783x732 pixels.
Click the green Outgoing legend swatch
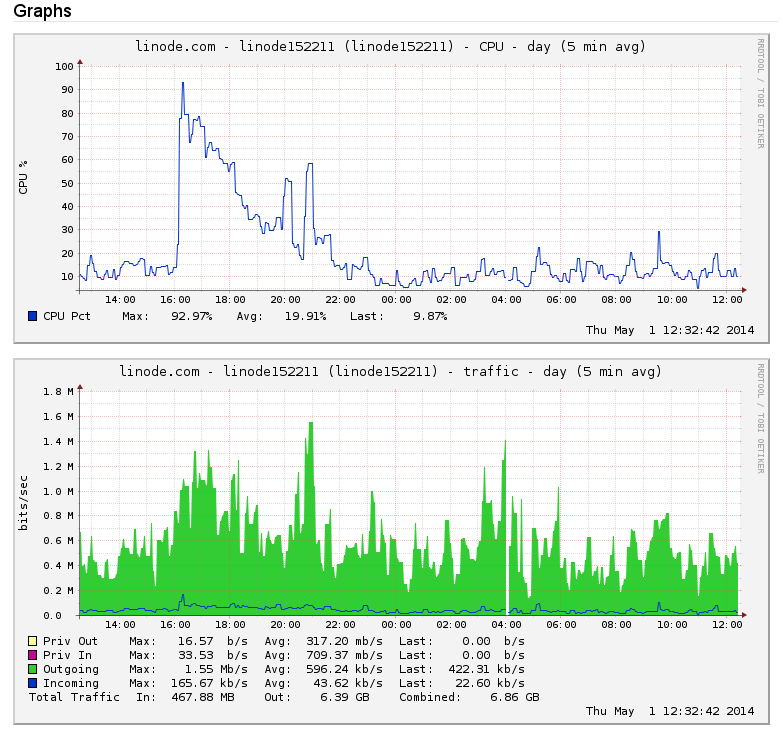[32, 669]
